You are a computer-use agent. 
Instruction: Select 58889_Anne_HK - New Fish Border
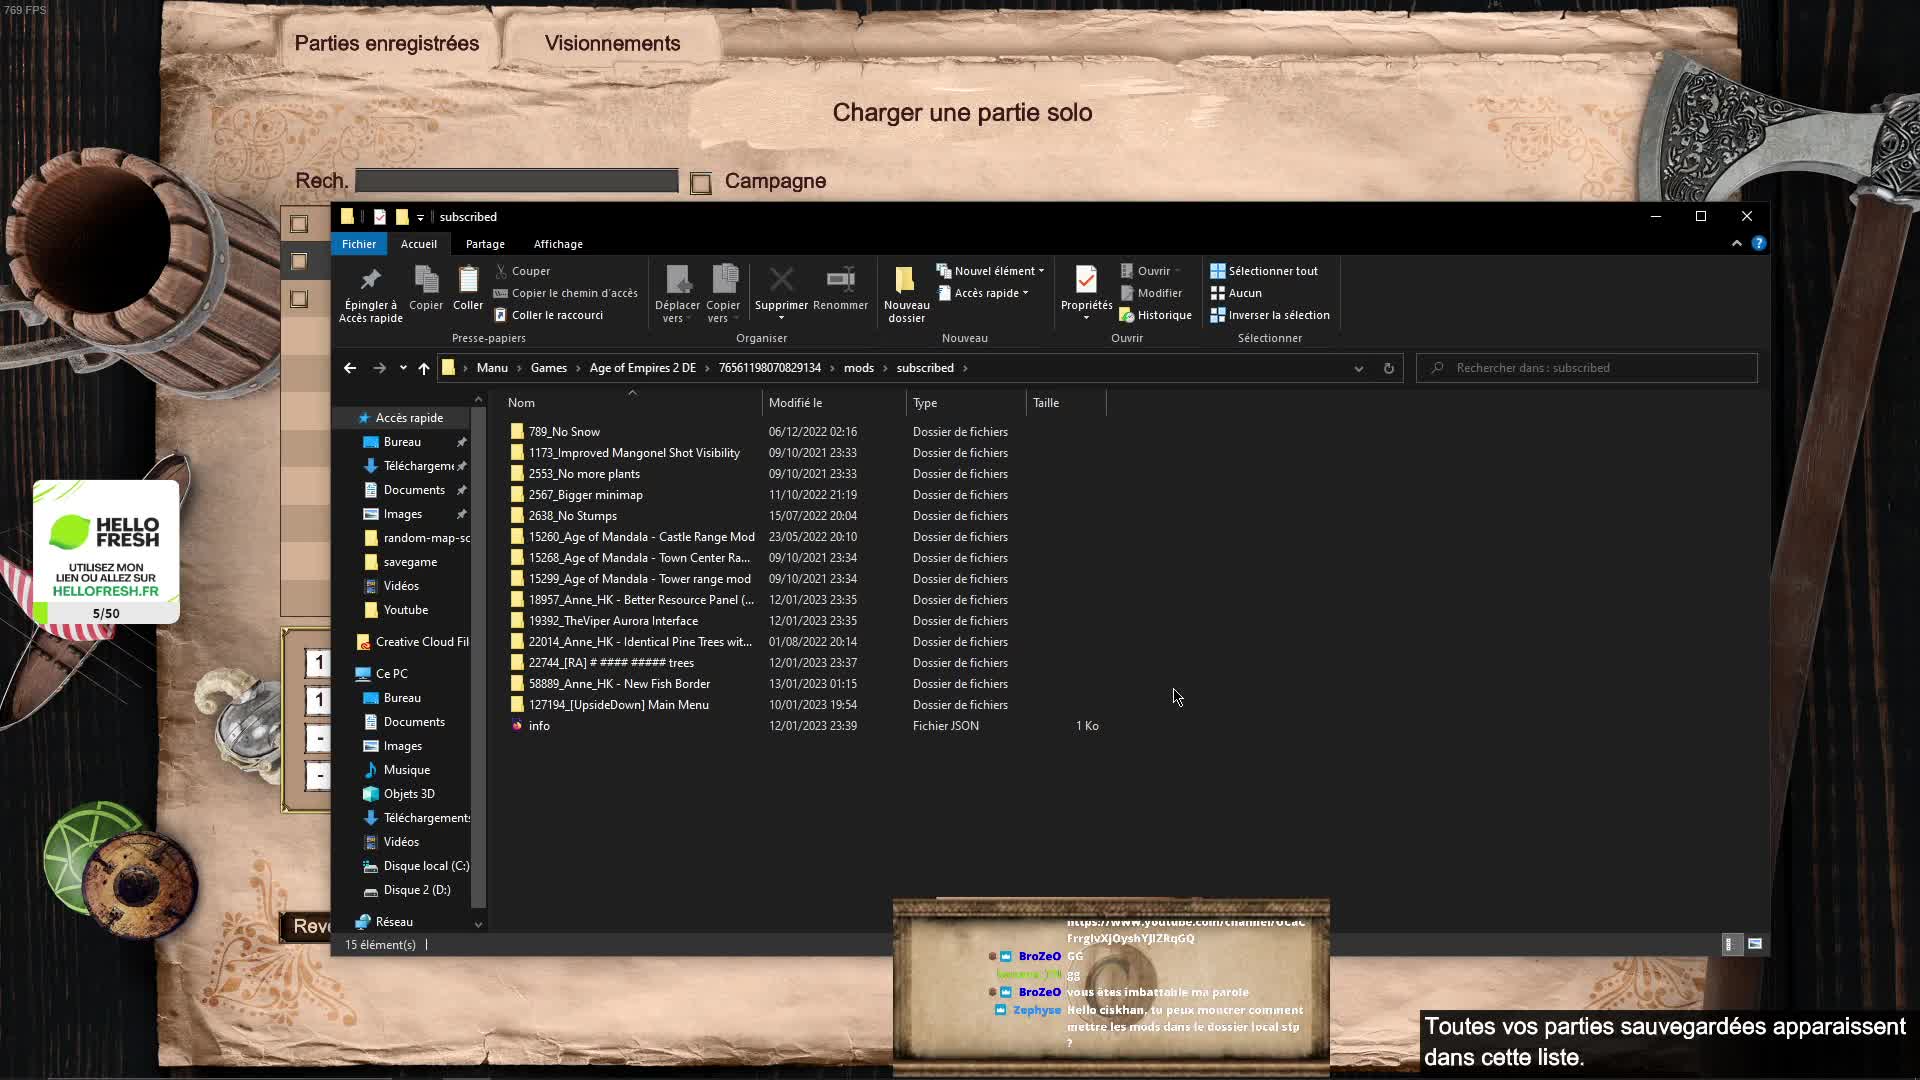[619, 684]
